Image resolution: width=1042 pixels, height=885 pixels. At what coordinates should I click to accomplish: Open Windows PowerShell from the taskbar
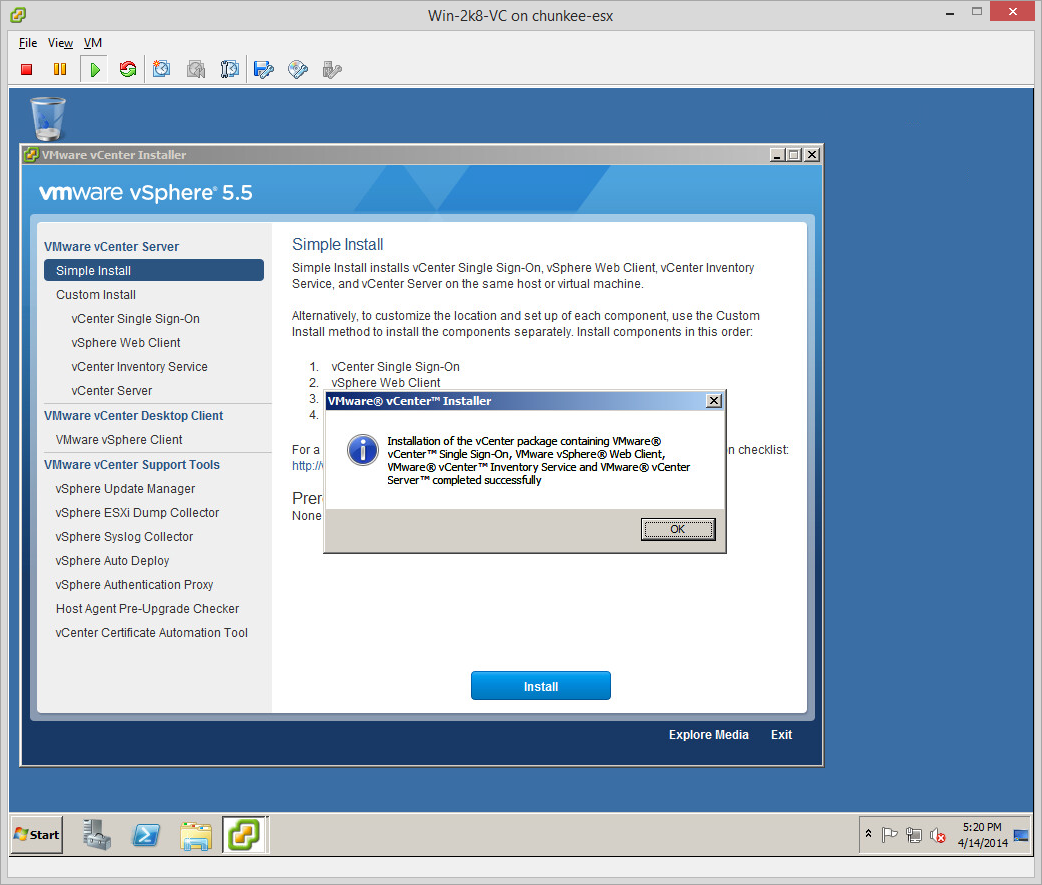(146, 834)
